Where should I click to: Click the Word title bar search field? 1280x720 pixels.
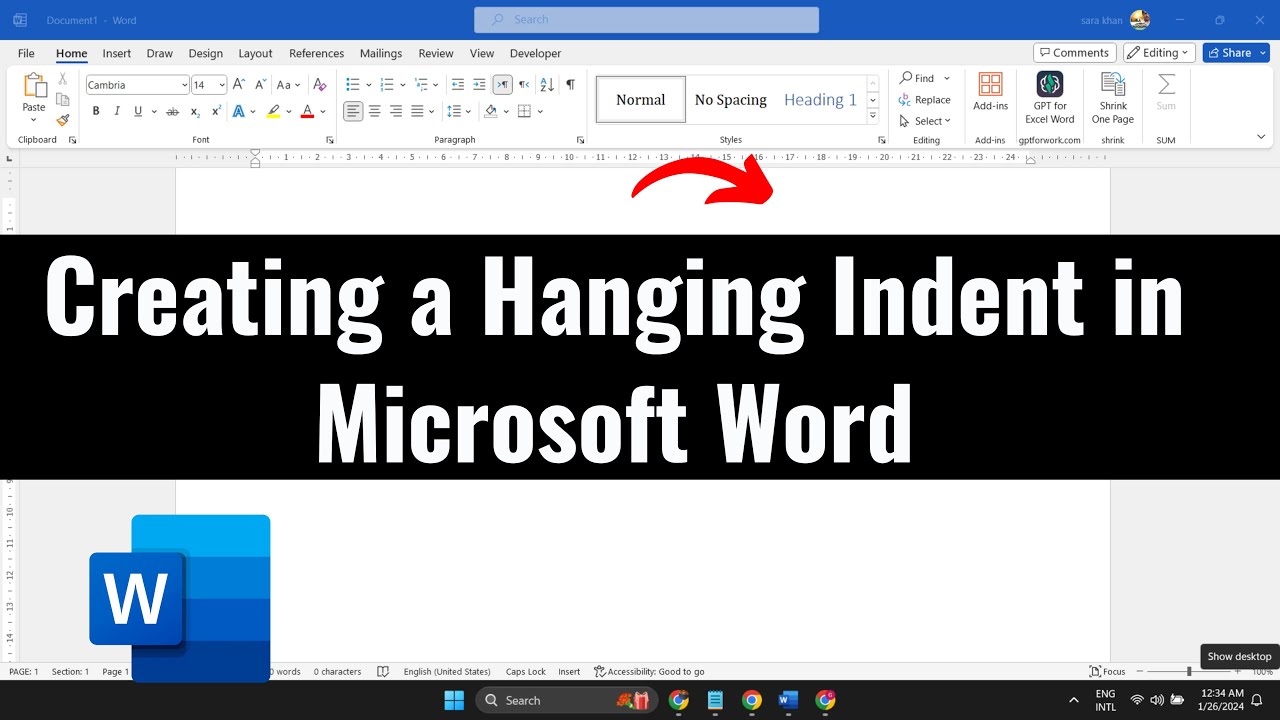click(x=646, y=19)
